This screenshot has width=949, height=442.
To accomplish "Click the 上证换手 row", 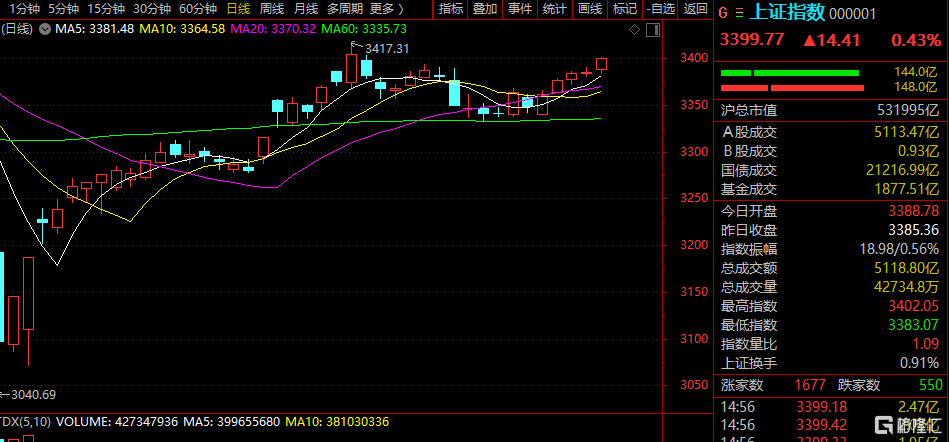I will (x=831, y=363).
